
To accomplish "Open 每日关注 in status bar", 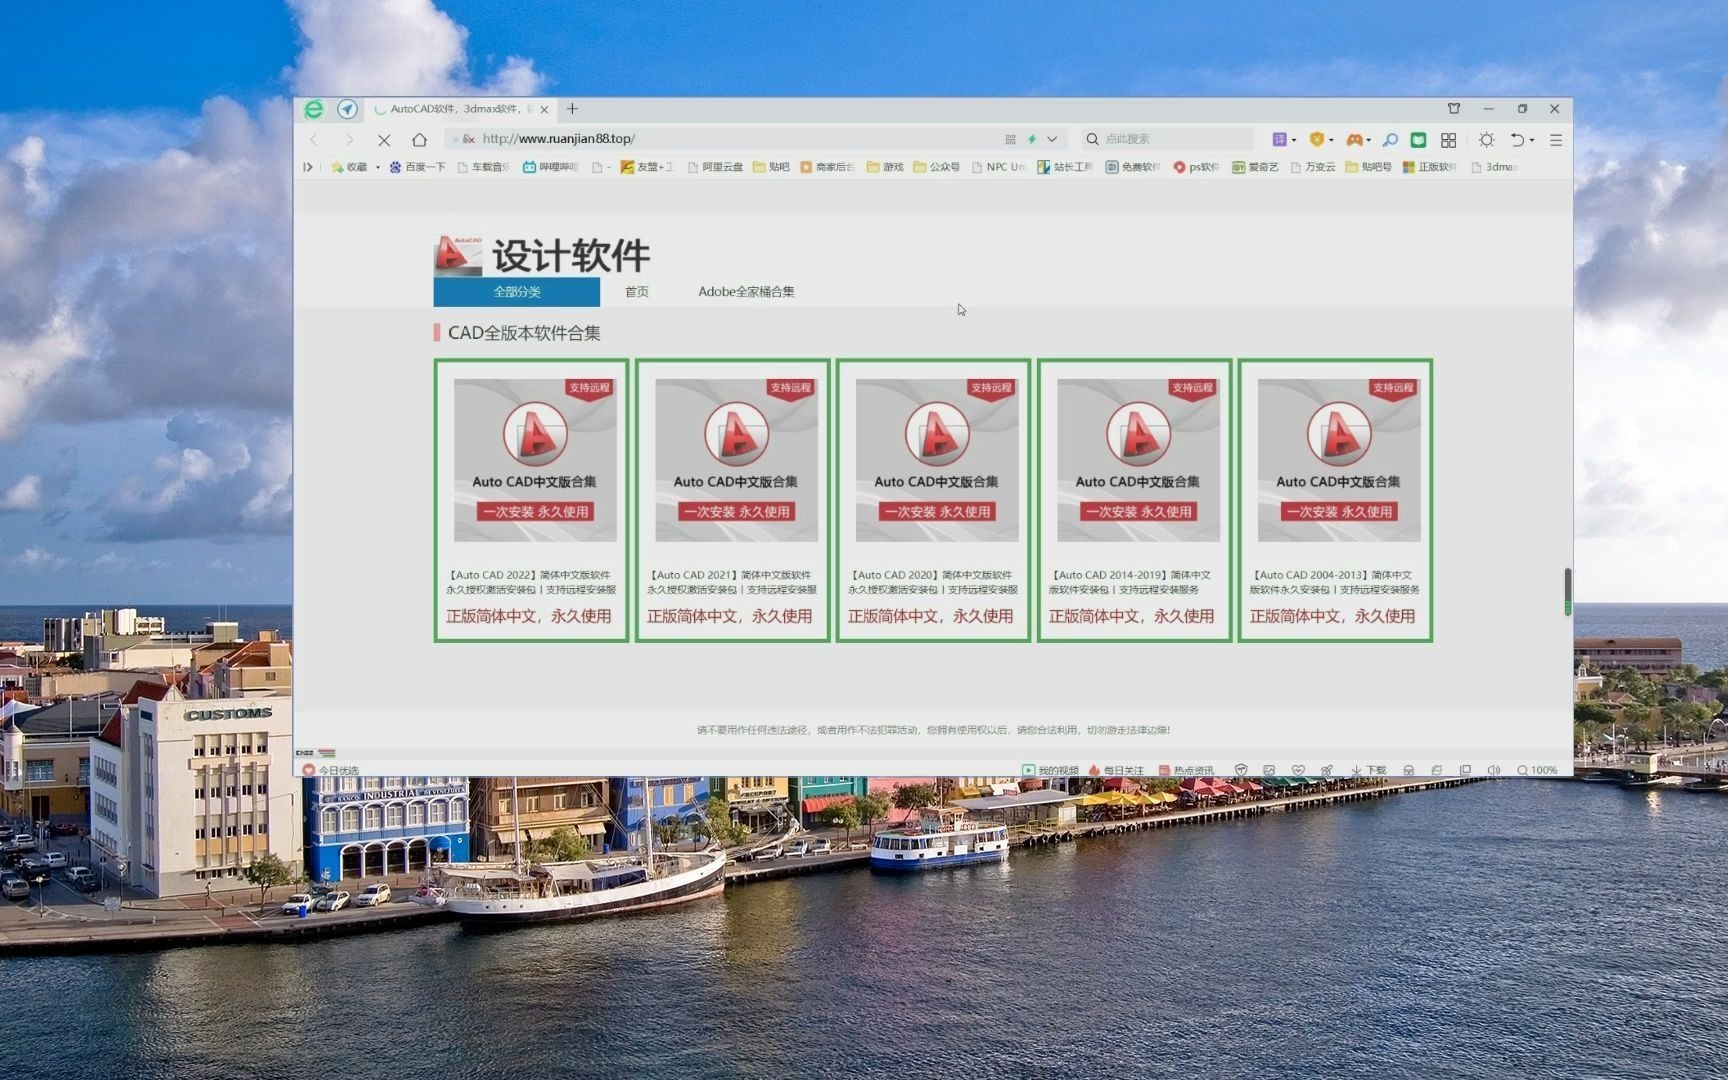I will (1115, 770).
